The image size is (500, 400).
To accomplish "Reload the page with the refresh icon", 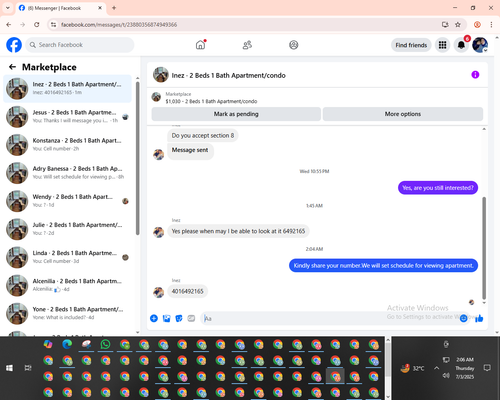I will coord(37,24).
